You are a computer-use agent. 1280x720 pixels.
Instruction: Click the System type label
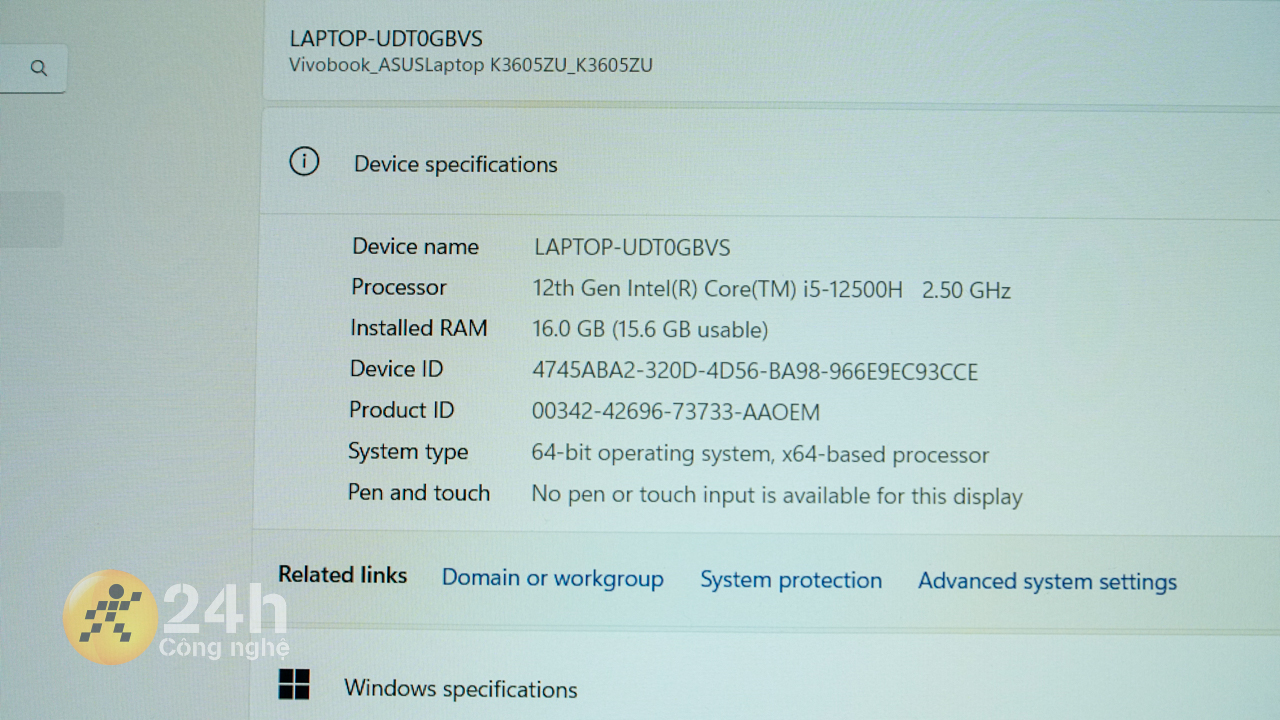pos(408,452)
